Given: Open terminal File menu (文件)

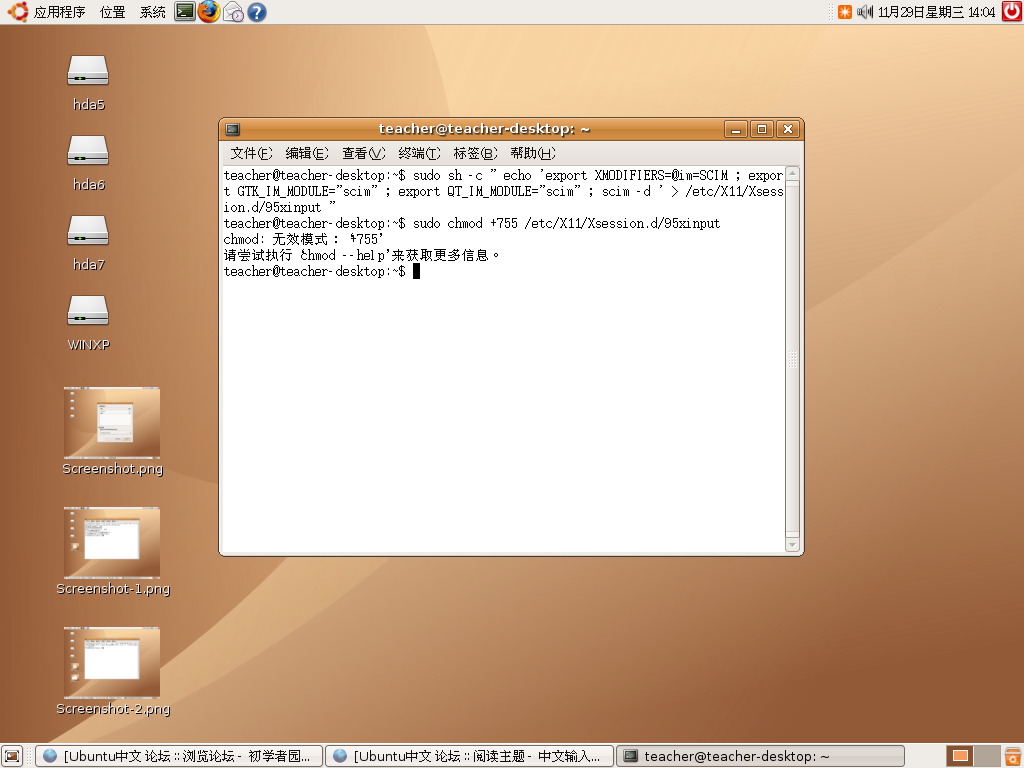Looking at the screenshot, I should 251,153.
